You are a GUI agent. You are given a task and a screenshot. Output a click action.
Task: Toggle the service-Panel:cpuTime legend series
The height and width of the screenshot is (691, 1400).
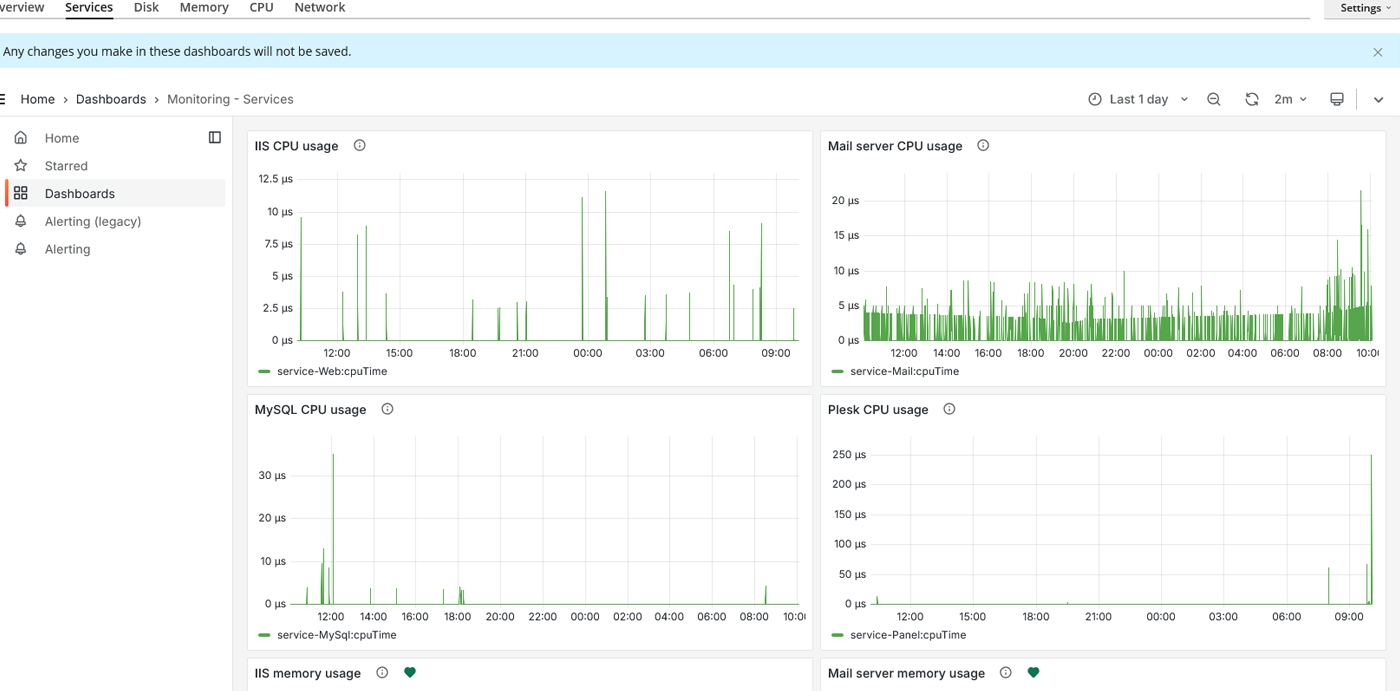[x=907, y=635]
